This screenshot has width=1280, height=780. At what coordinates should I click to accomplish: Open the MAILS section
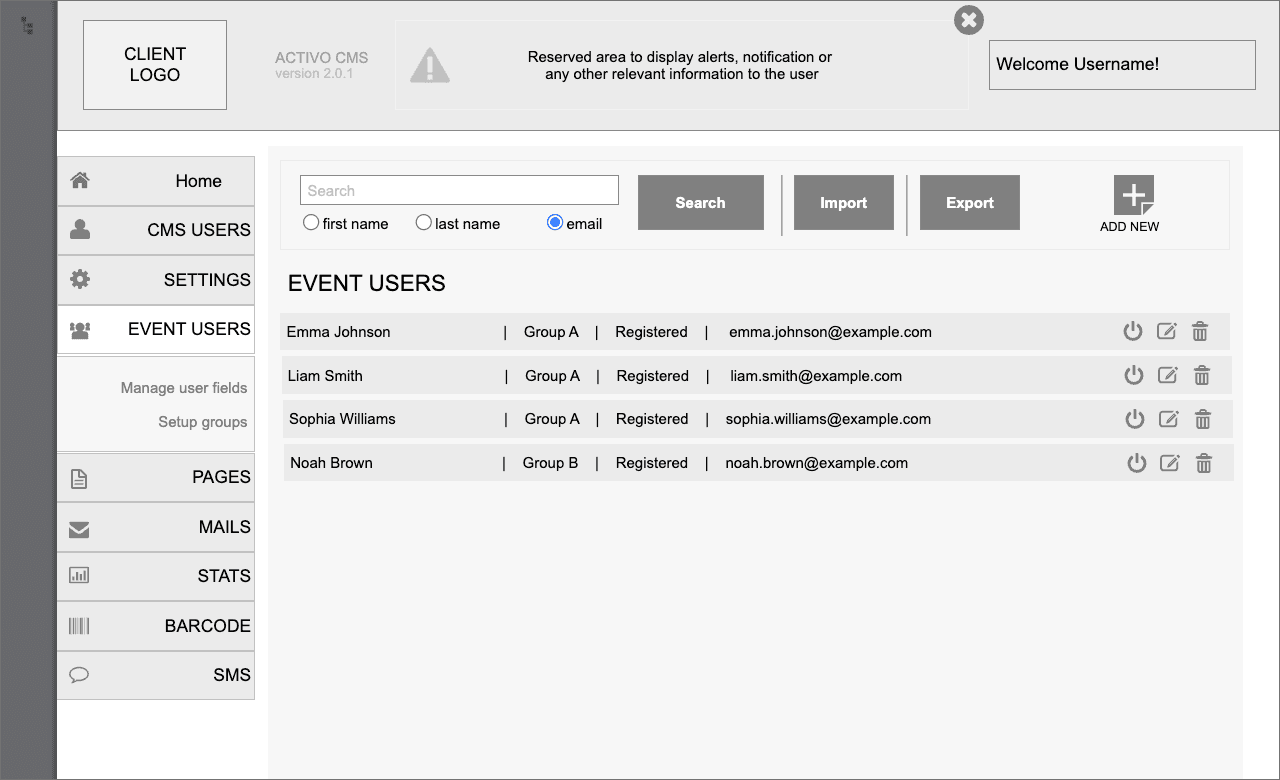pos(156,527)
